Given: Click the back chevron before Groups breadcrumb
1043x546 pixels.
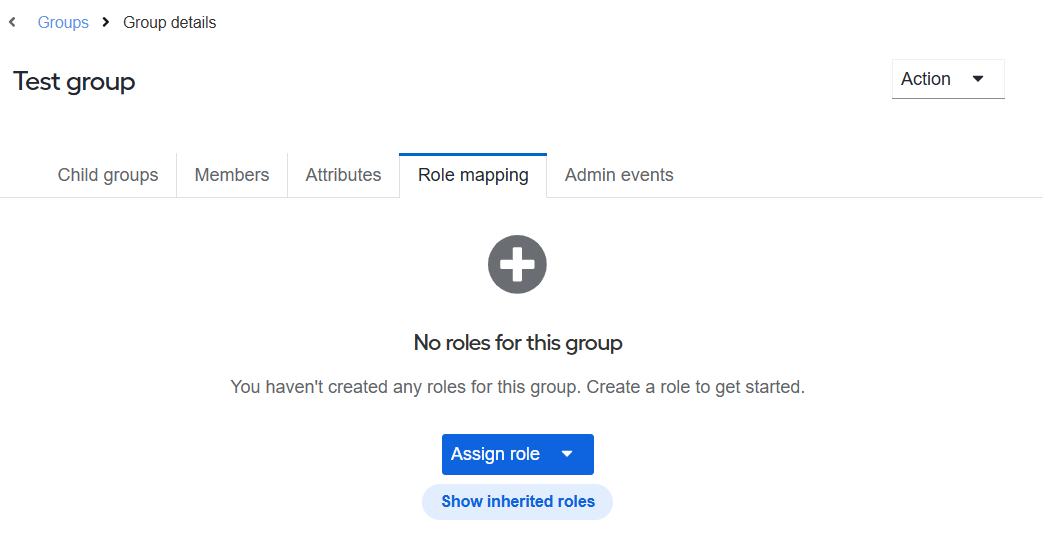Looking at the screenshot, I should [12, 23].
